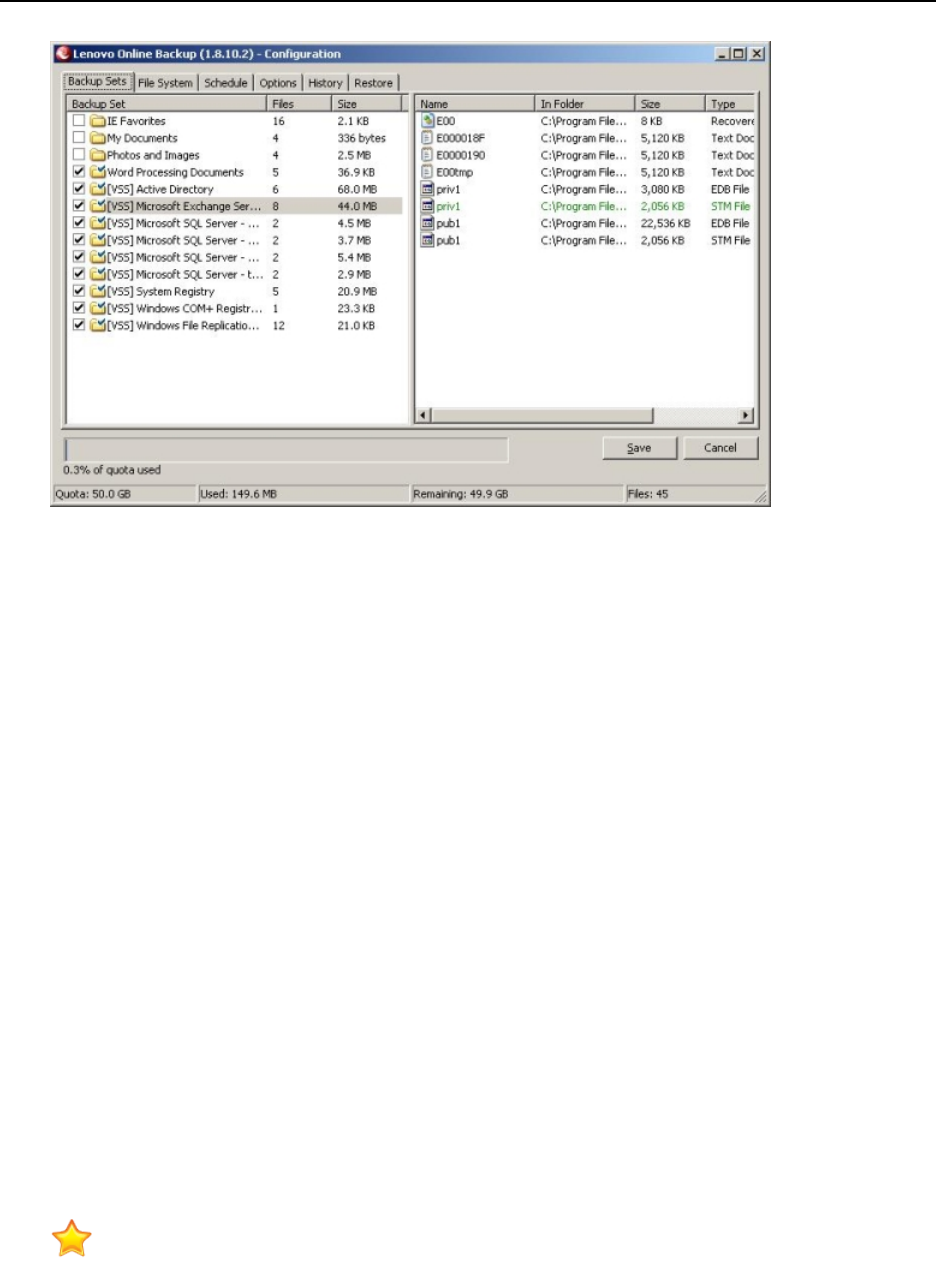Screen dimensions: 936x1261
Task: Uncheck Windows COM+ Registration checkbox
Action: click(79, 308)
